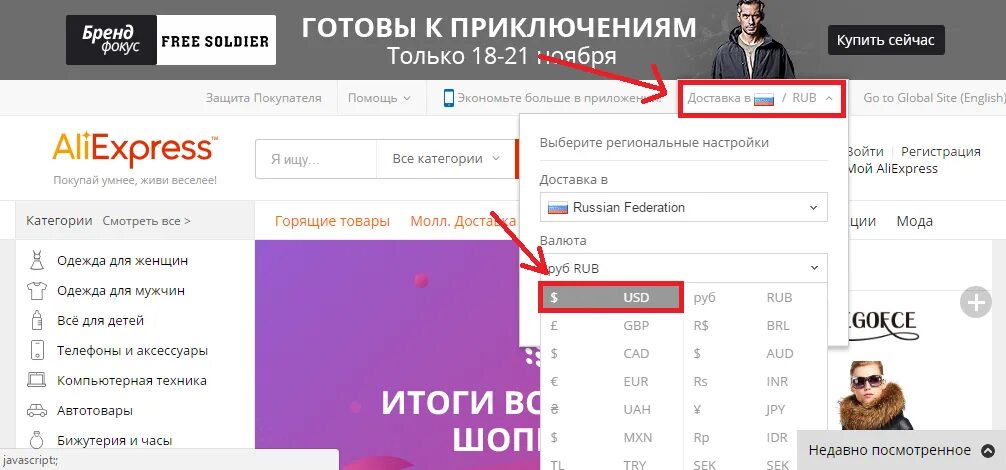Click Купить сейчас button in banner
This screenshot has height=470, width=1006.
coord(885,40)
